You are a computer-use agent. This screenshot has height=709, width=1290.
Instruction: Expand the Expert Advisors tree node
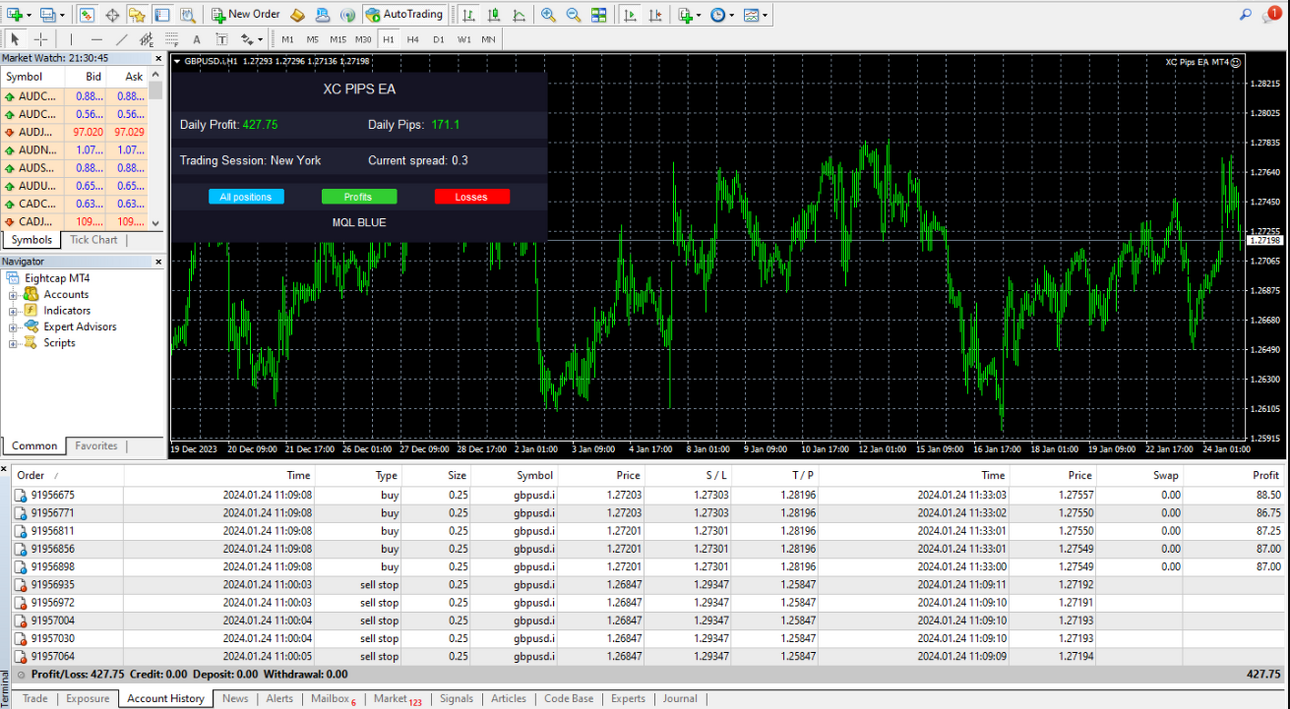tap(13, 327)
